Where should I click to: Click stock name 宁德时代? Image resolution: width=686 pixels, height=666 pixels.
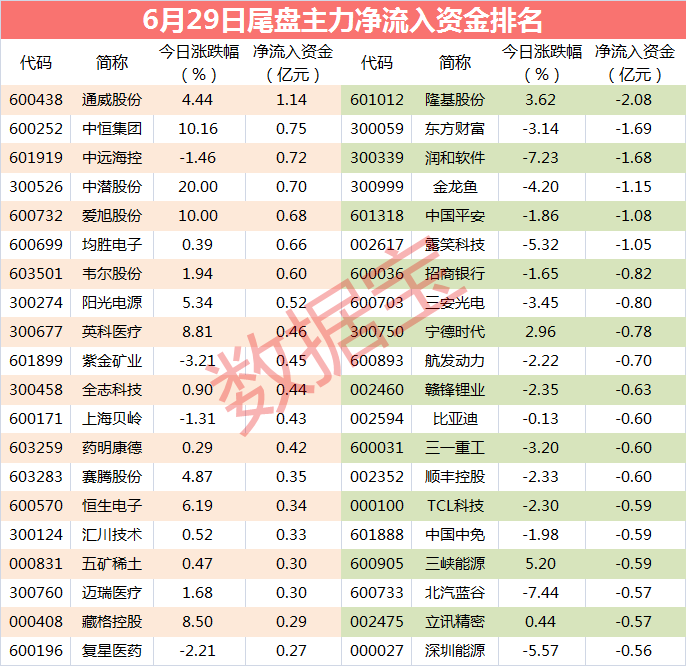point(455,332)
